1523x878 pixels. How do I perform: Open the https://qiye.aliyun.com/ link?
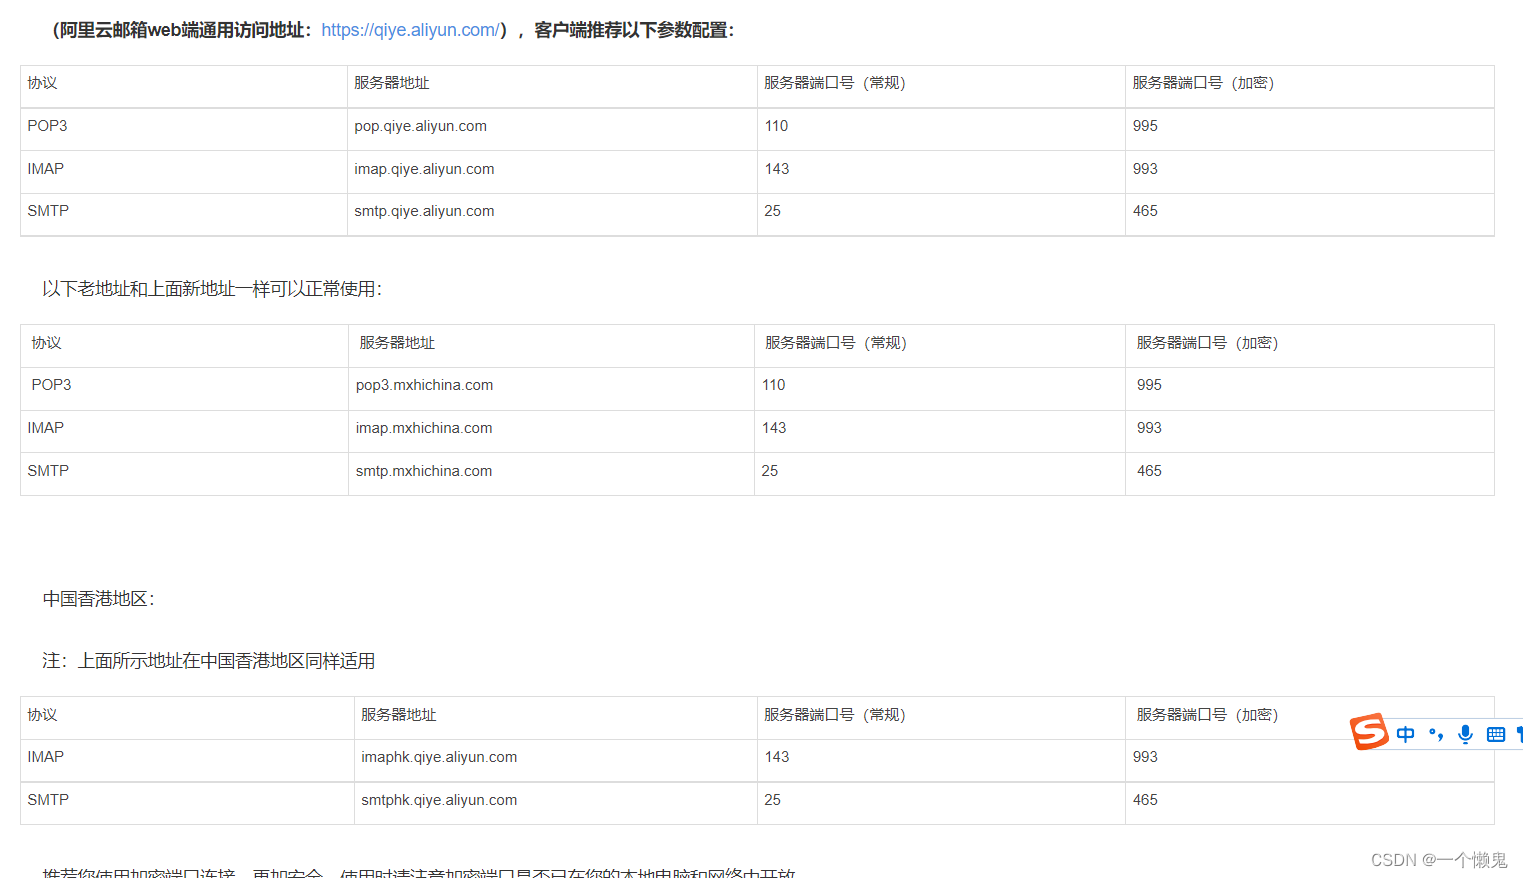pyautogui.click(x=409, y=30)
